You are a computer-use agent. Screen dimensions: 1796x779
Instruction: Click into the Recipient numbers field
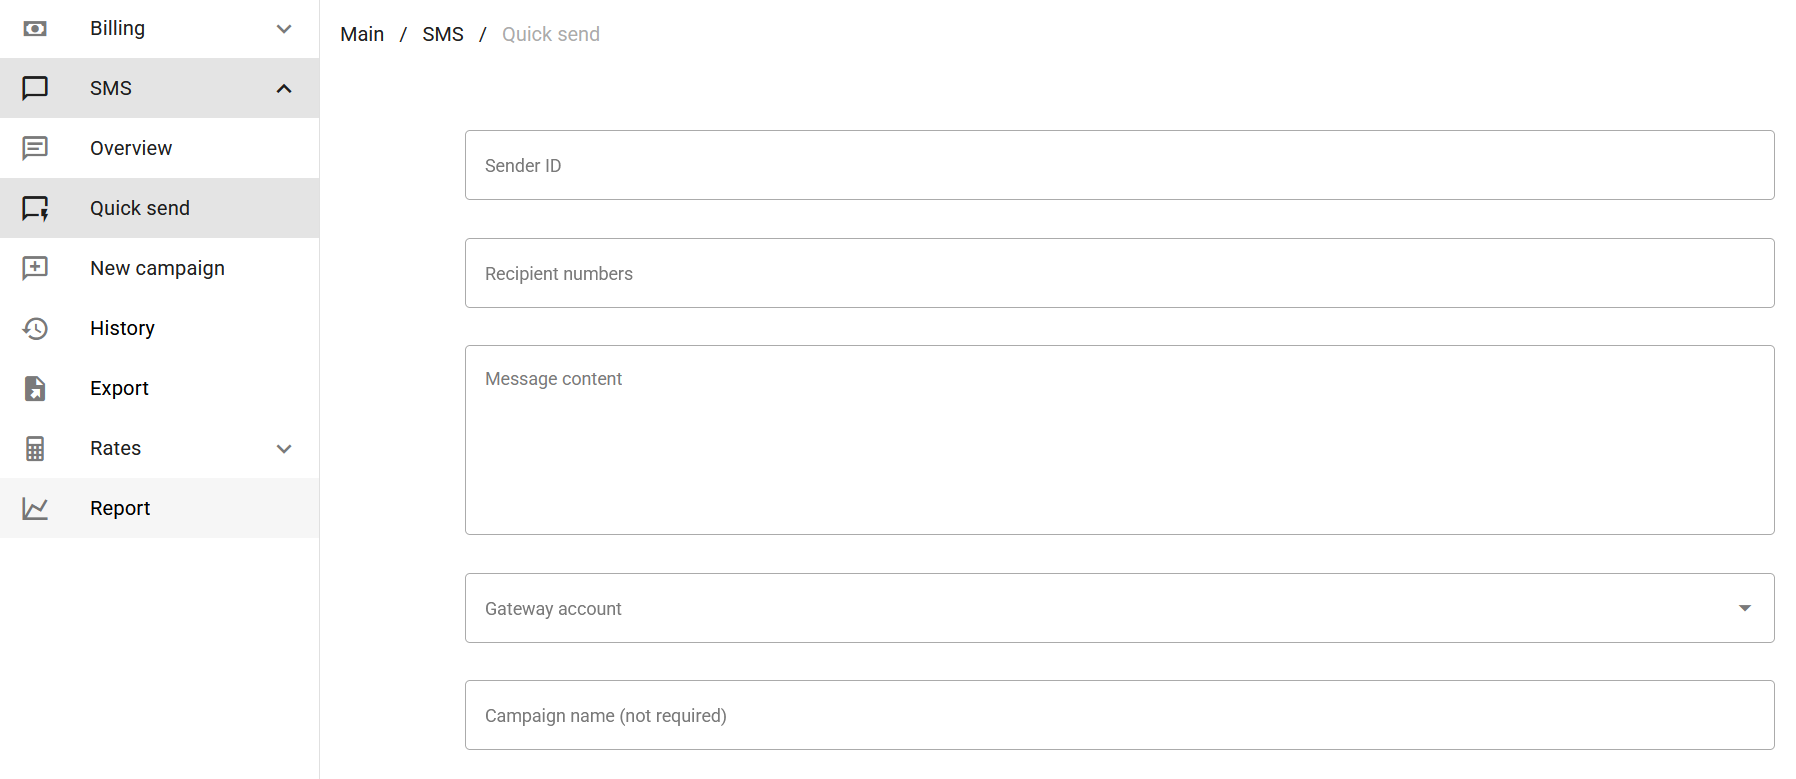(x=1119, y=273)
